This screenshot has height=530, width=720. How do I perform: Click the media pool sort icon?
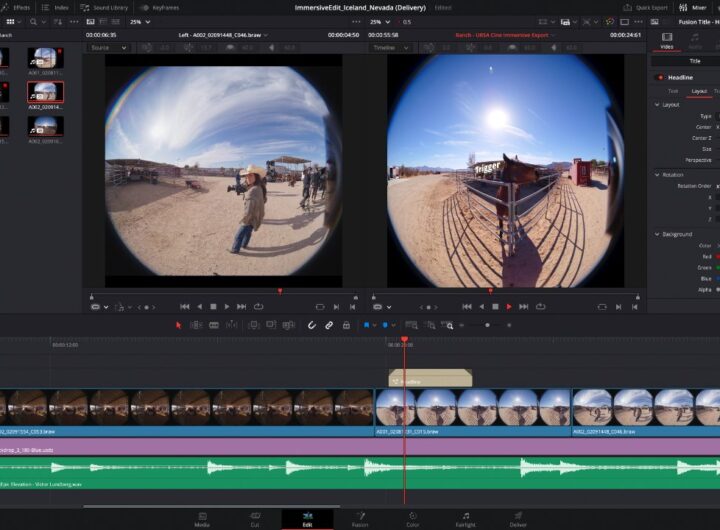[x=57, y=22]
